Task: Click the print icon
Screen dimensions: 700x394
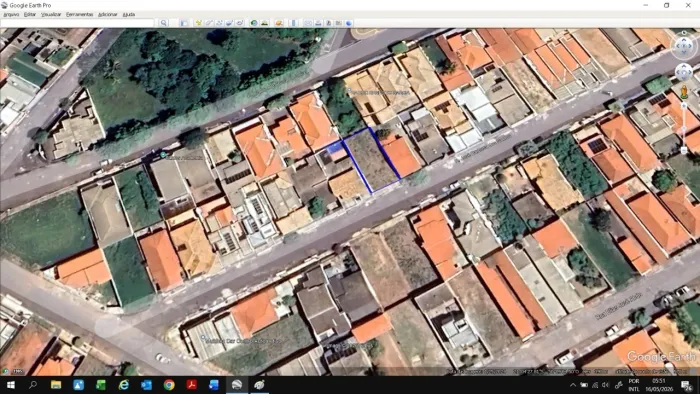Action: tap(318, 23)
